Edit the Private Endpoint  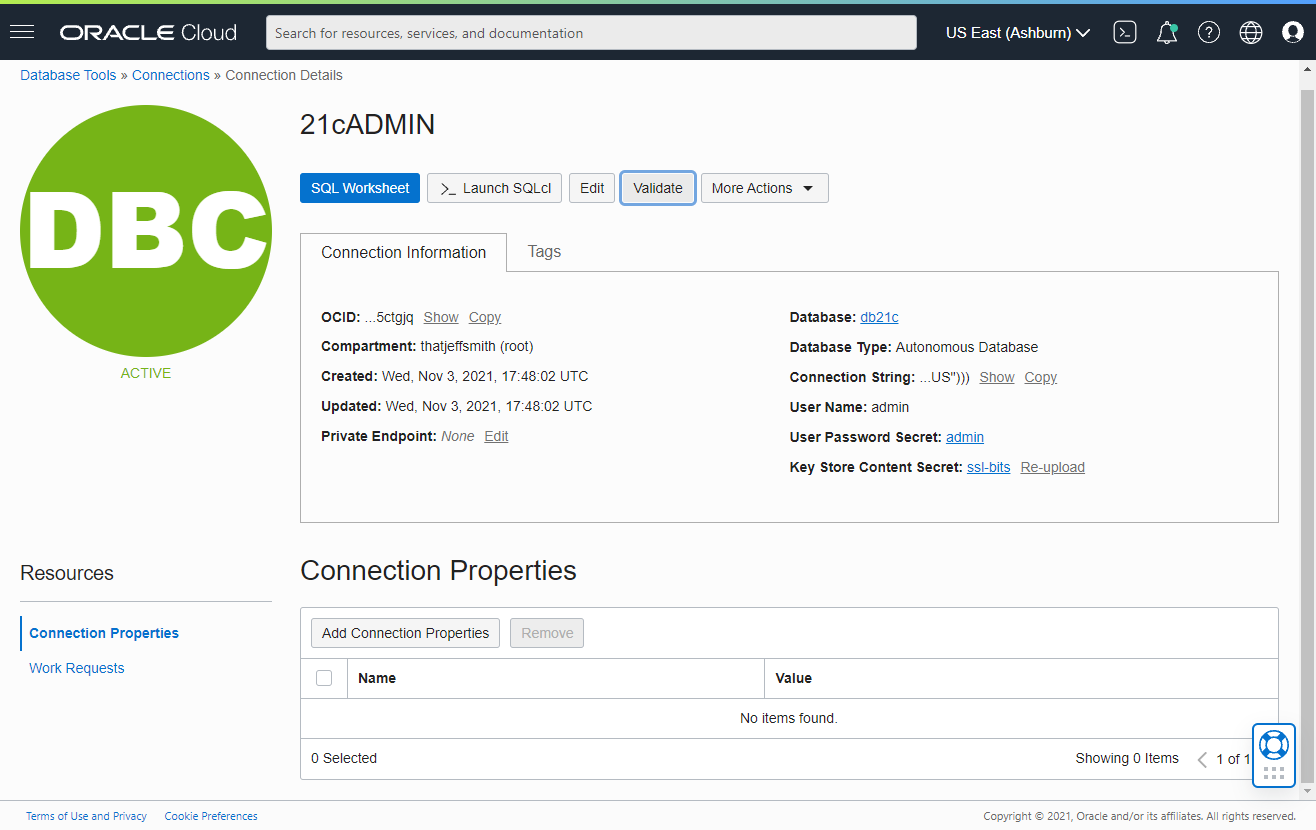click(496, 436)
